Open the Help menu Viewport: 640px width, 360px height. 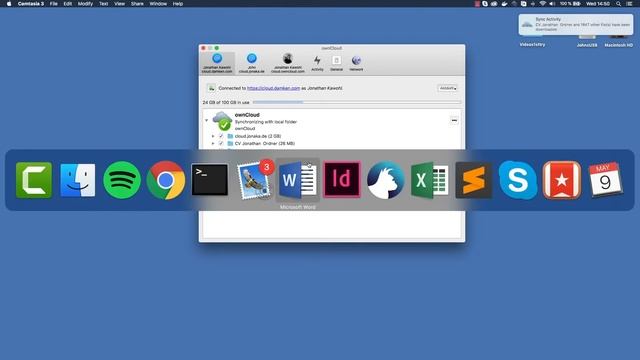pos(178,4)
